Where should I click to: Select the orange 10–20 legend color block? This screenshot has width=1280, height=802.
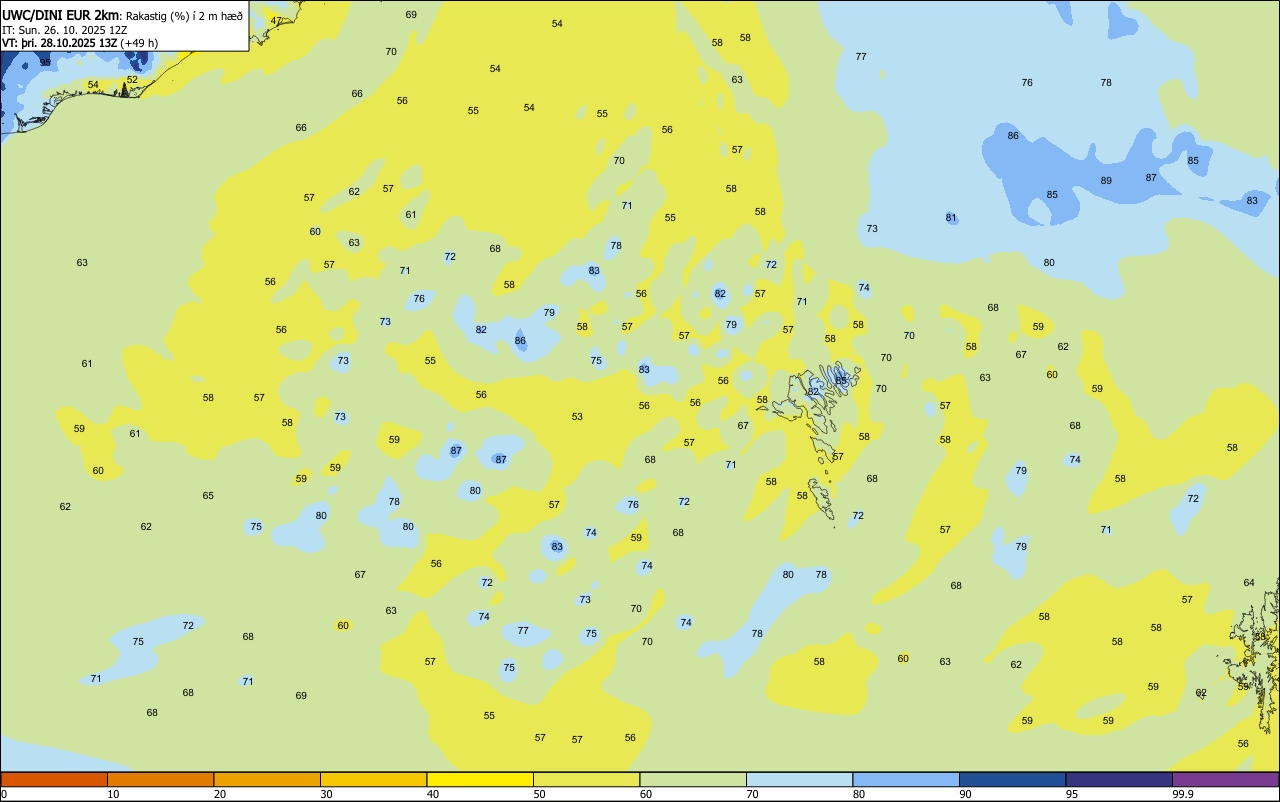[x=160, y=779]
